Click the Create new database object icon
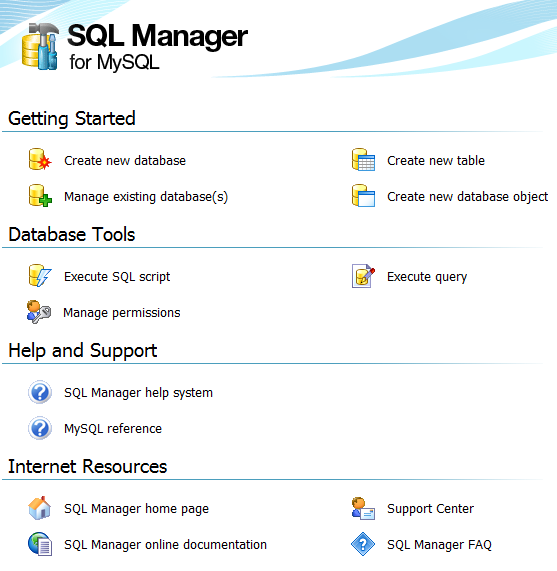 (x=363, y=196)
